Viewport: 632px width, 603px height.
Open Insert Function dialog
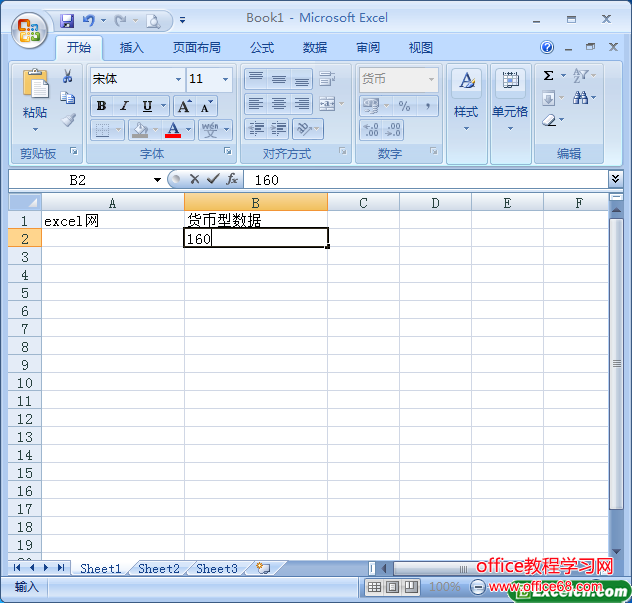point(232,179)
